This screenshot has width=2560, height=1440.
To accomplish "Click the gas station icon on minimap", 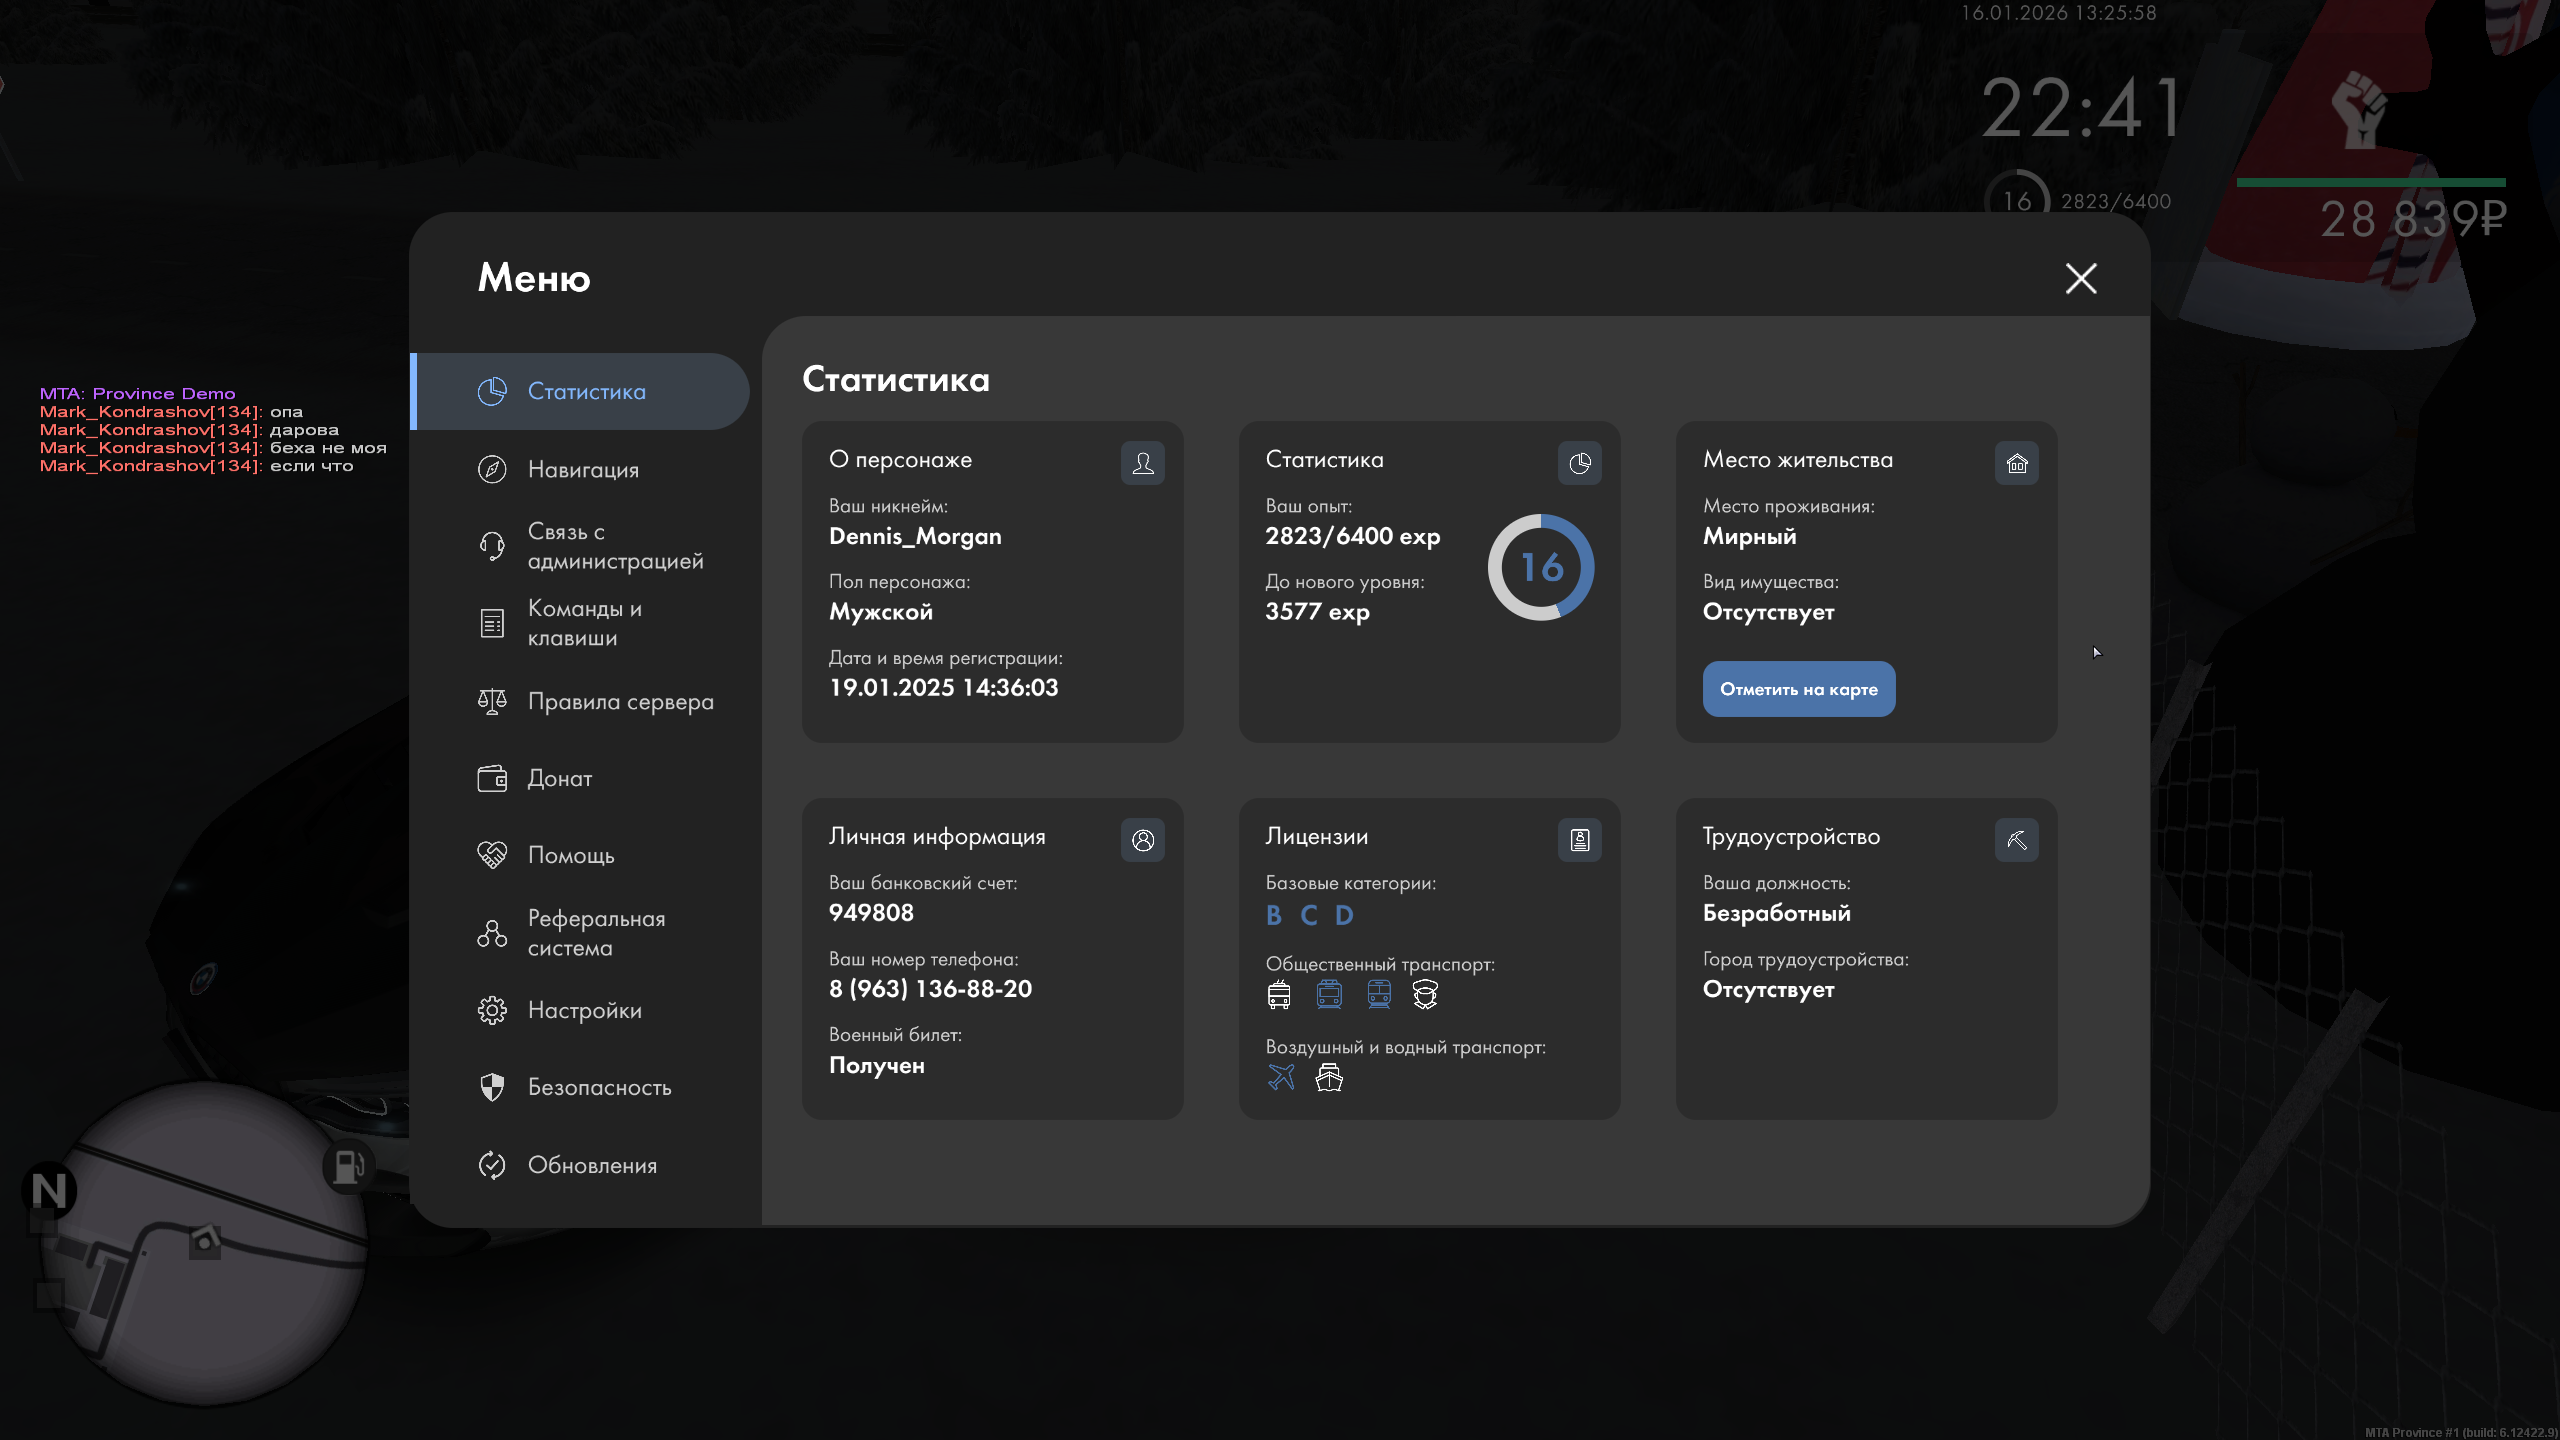I will click(348, 1166).
